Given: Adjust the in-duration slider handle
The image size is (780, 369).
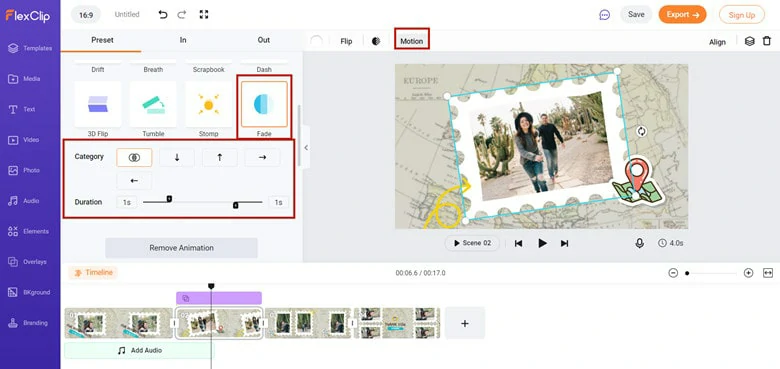Looking at the screenshot, I should coord(169,199).
